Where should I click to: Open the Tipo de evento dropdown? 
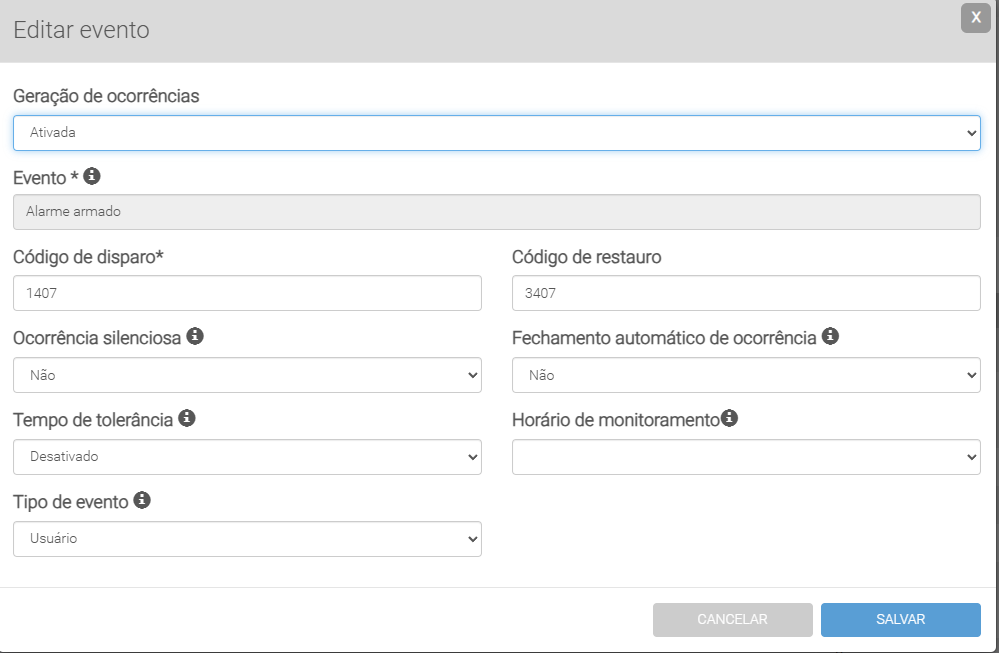[x=247, y=539]
